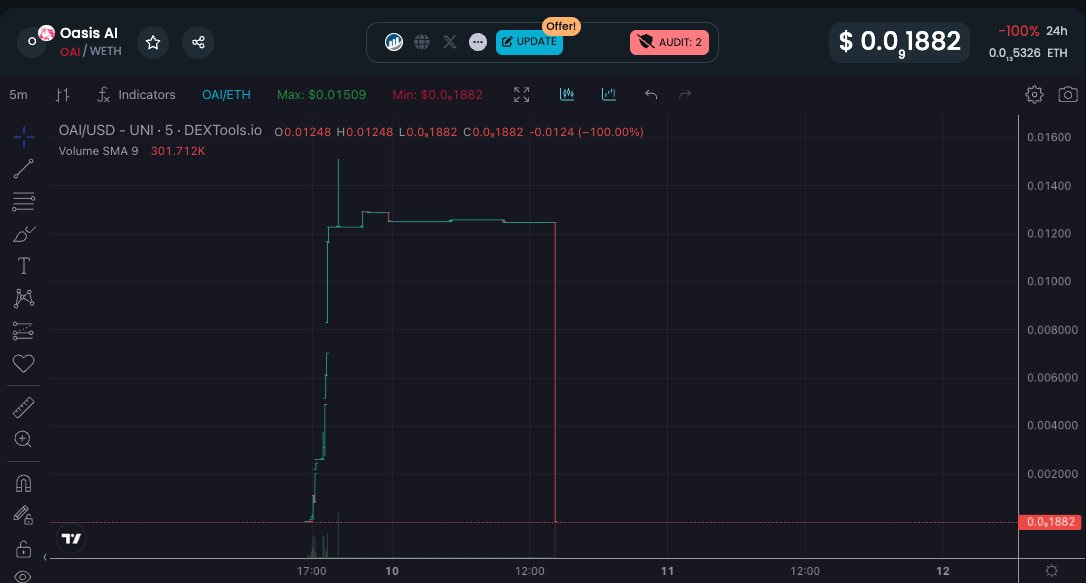Screen dimensions: 1086x583
Task: Select the text annotation tool
Action: [24, 266]
